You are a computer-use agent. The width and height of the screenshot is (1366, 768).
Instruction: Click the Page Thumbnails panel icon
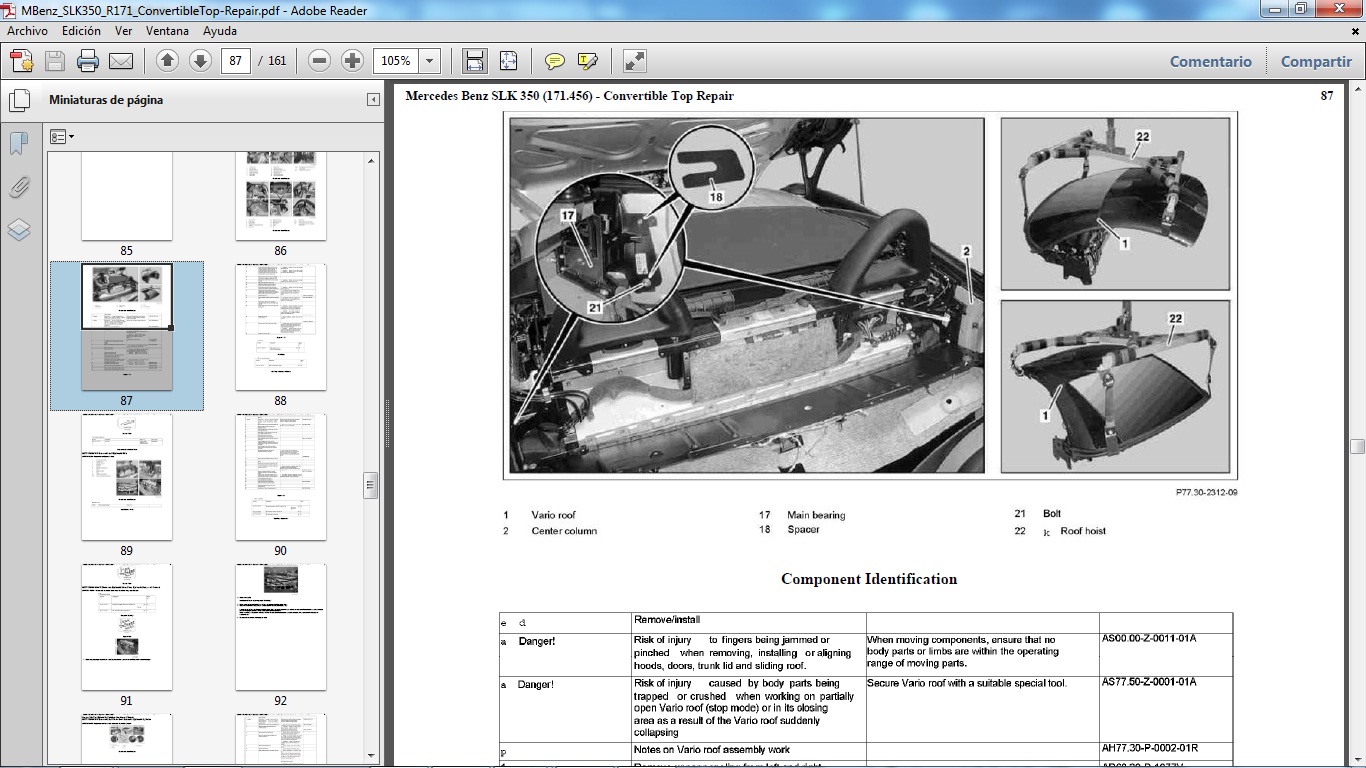tap(19, 100)
